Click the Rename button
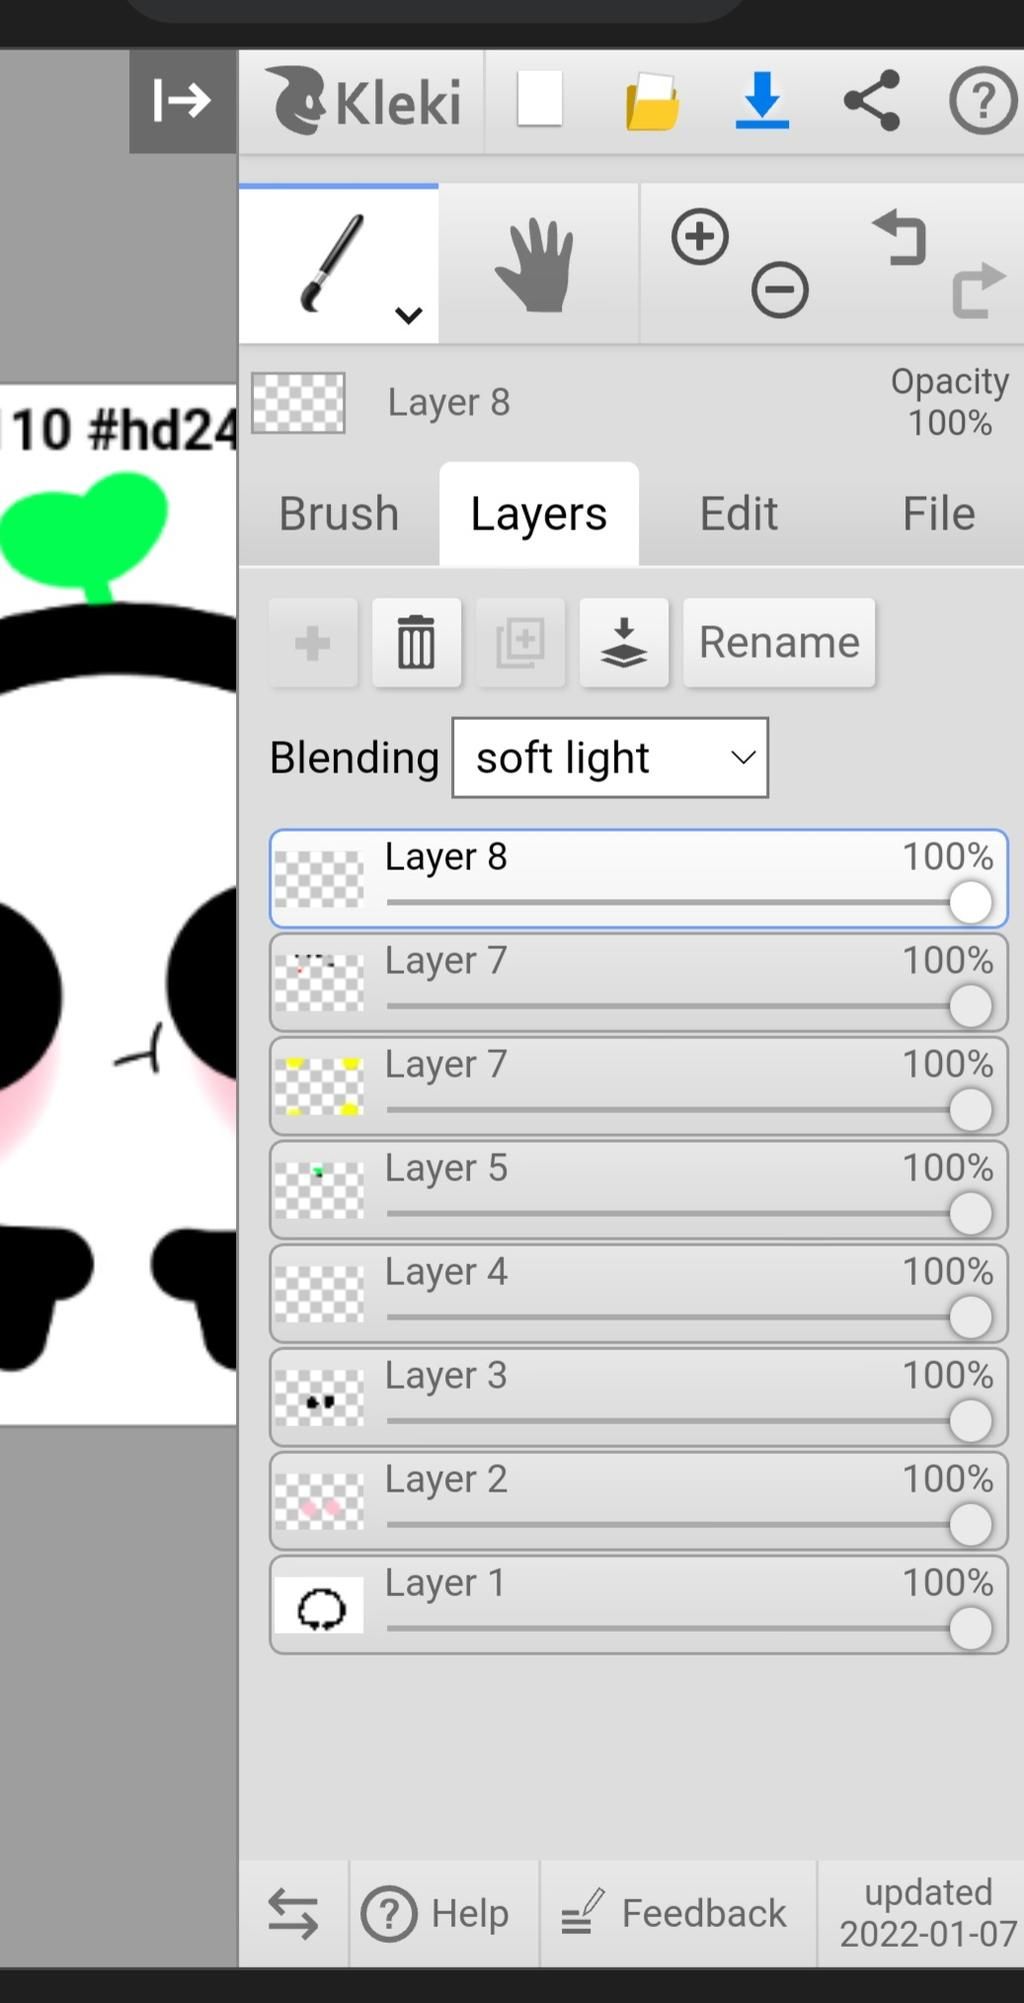Image resolution: width=1024 pixels, height=2003 pixels. tap(779, 642)
